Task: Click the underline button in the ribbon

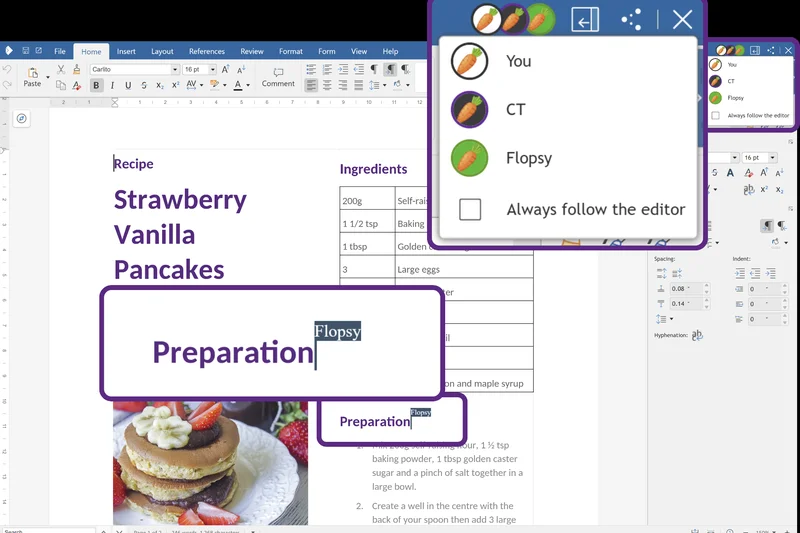Action: tap(127, 86)
